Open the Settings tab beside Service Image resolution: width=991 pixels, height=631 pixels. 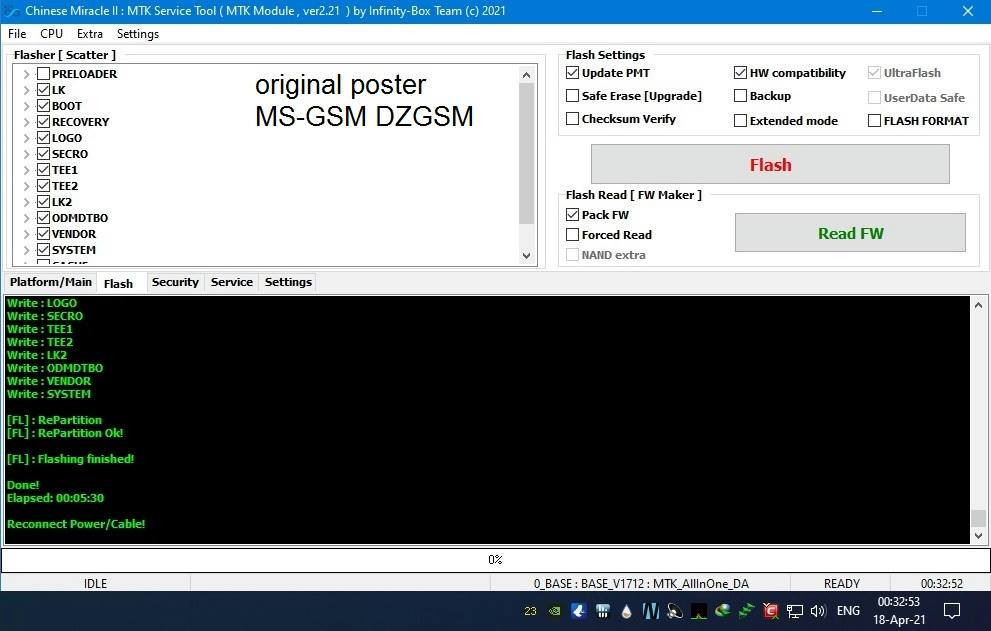288,282
